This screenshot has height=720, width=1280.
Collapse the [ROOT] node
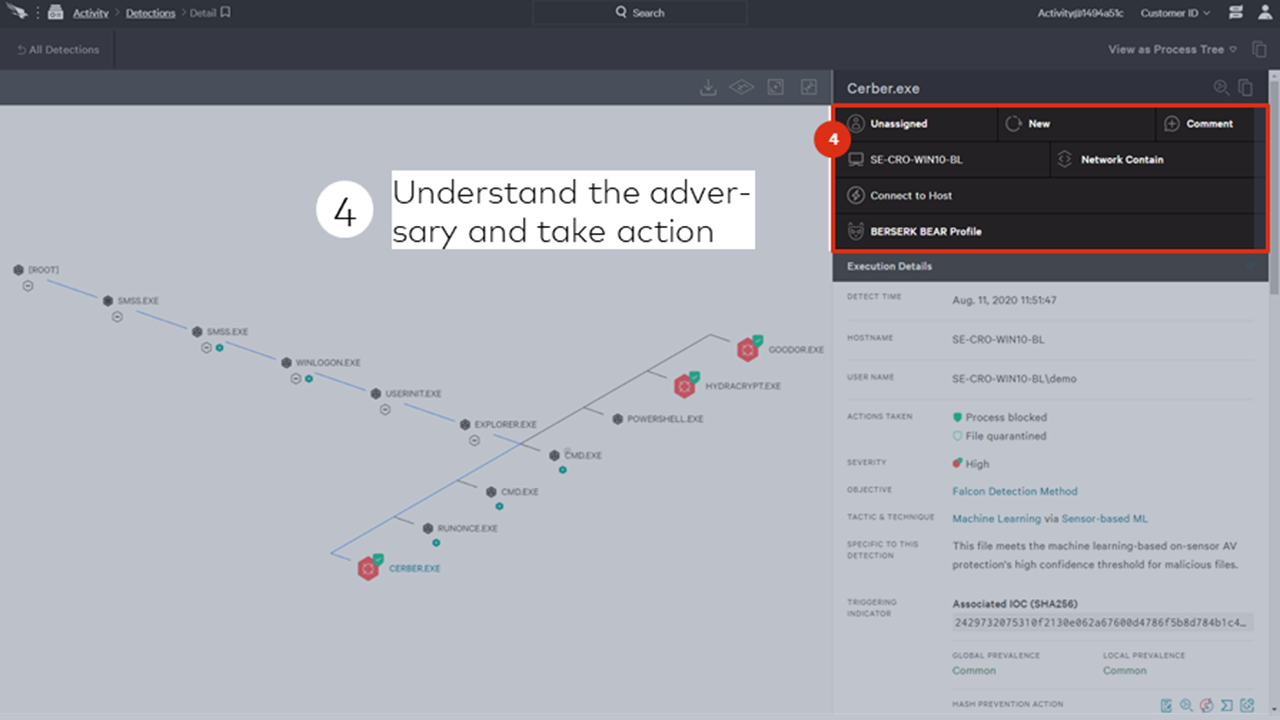[28, 286]
